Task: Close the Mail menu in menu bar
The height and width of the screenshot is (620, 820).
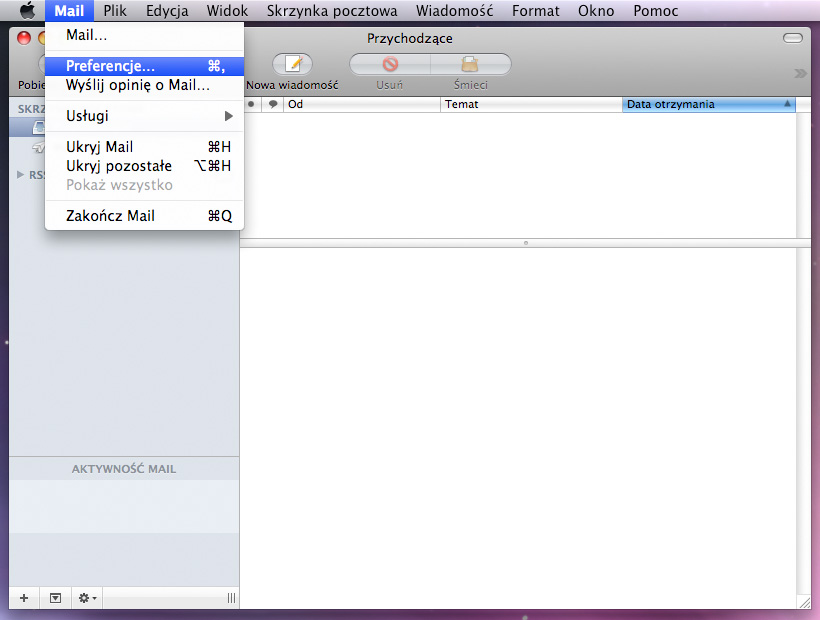Action: pos(69,10)
